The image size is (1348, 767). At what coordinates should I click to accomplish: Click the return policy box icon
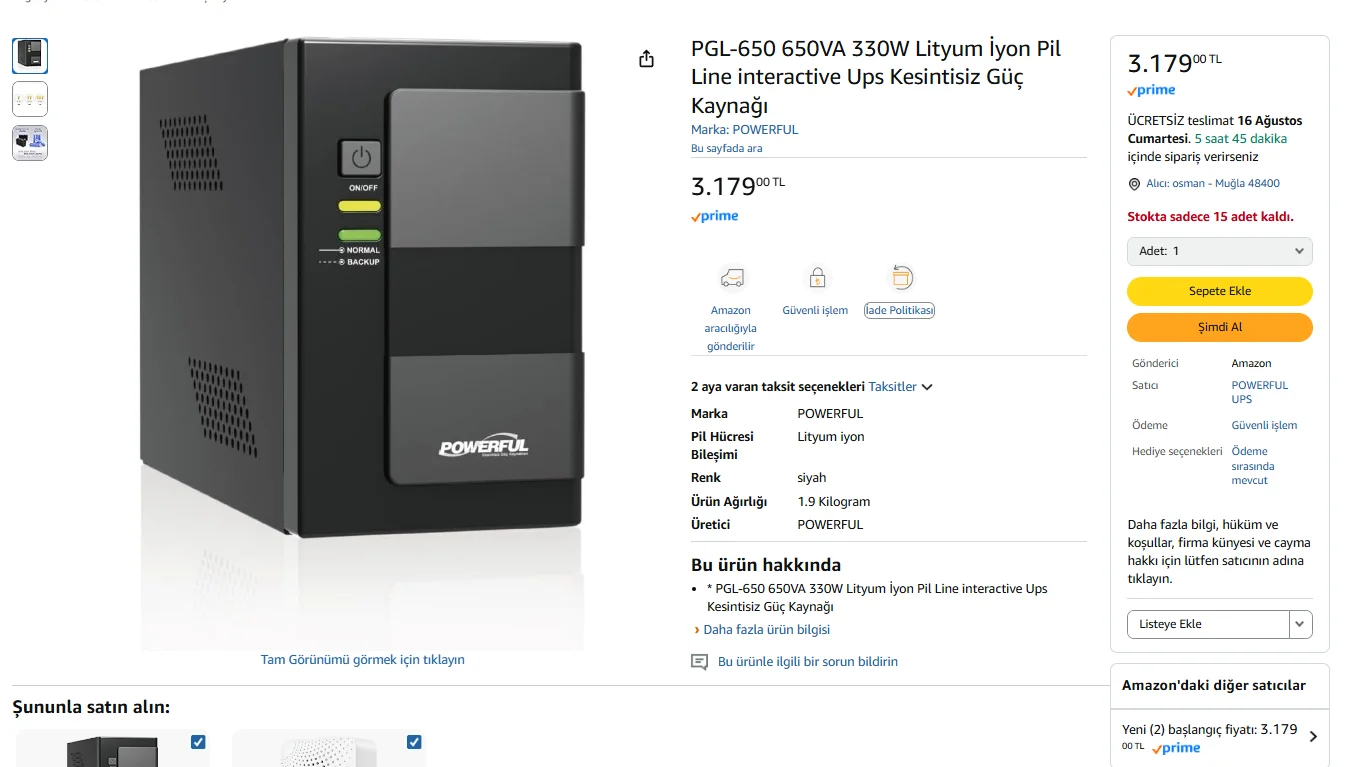pos(900,277)
